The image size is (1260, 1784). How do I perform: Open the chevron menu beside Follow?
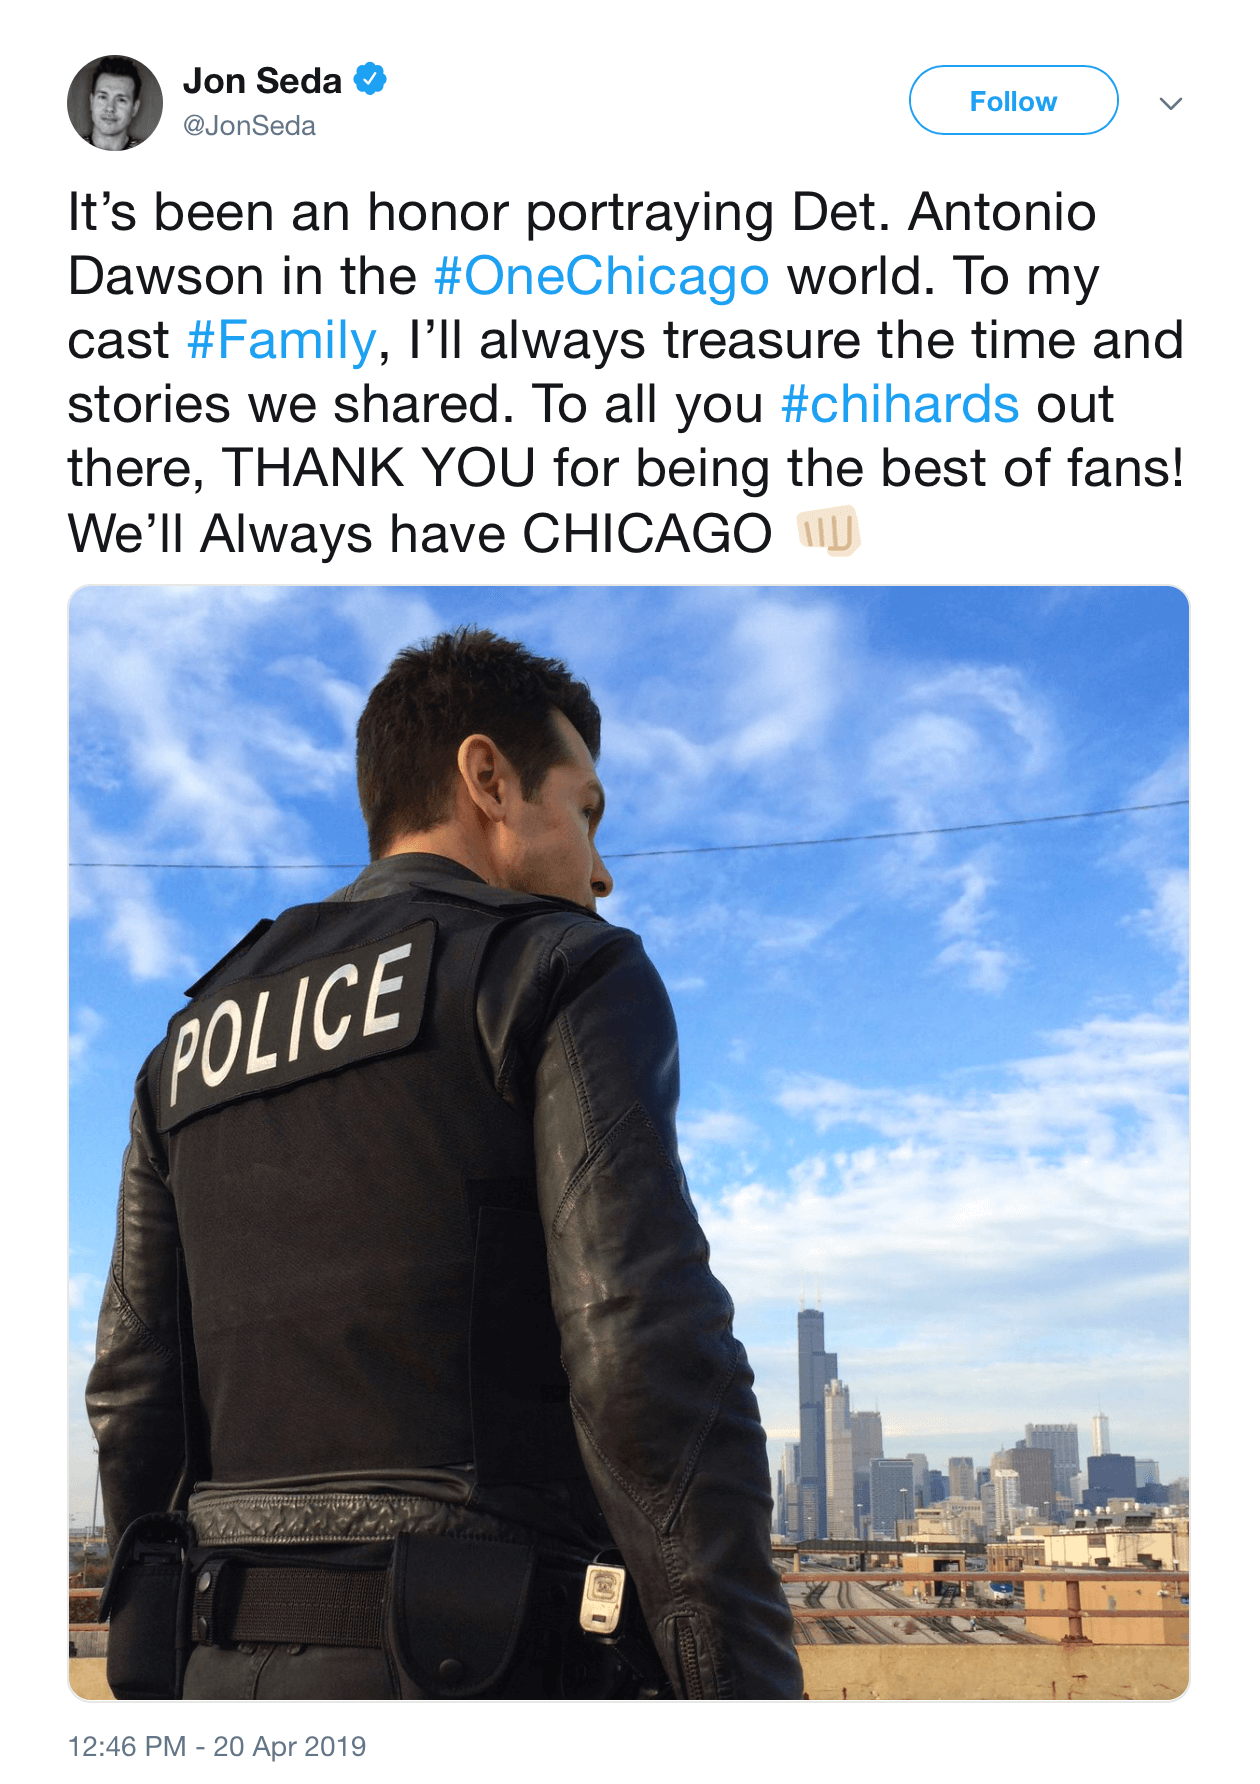pos(1170,103)
